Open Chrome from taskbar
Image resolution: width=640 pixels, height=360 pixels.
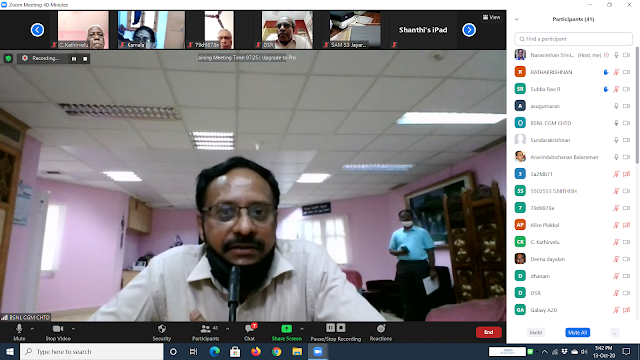[x=277, y=351]
